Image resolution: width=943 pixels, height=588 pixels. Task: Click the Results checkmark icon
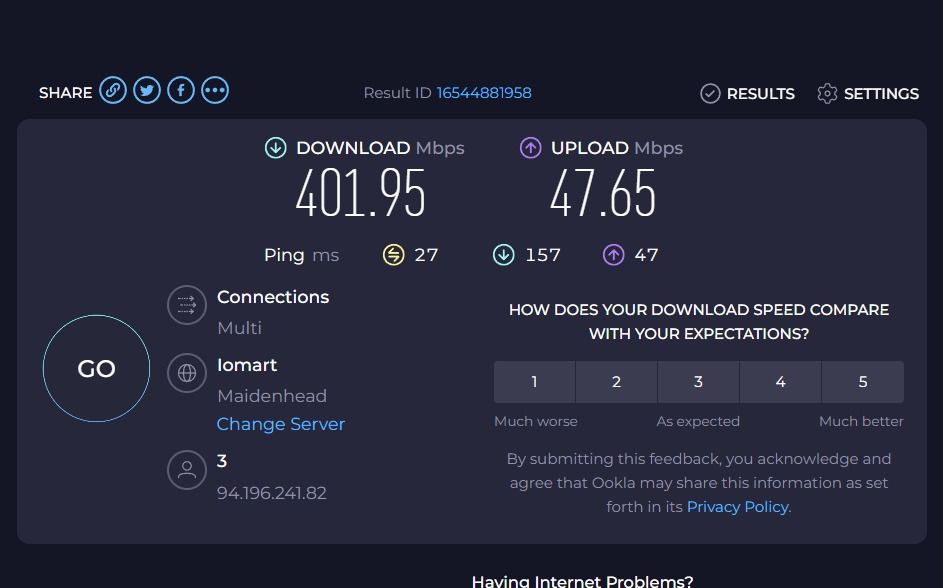[710, 93]
